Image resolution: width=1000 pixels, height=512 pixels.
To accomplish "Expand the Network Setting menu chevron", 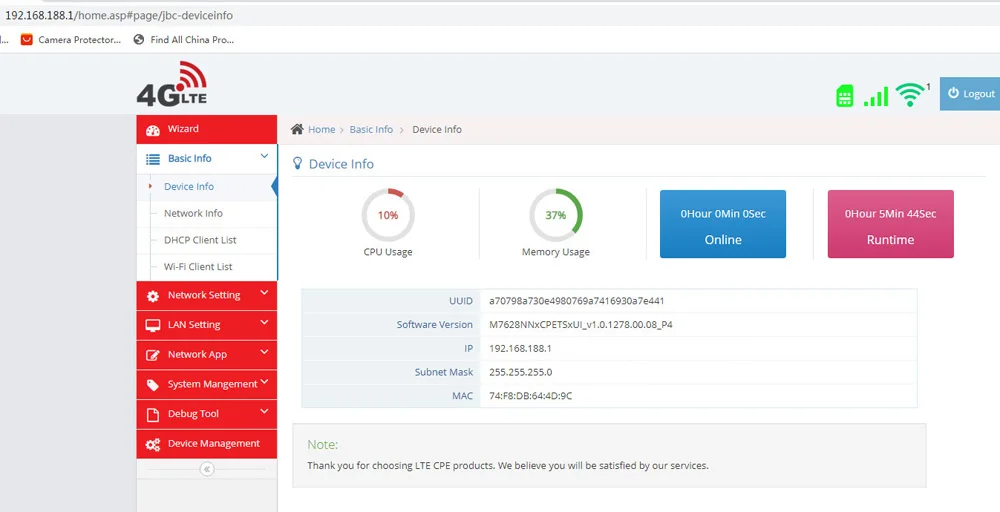I will [x=264, y=294].
